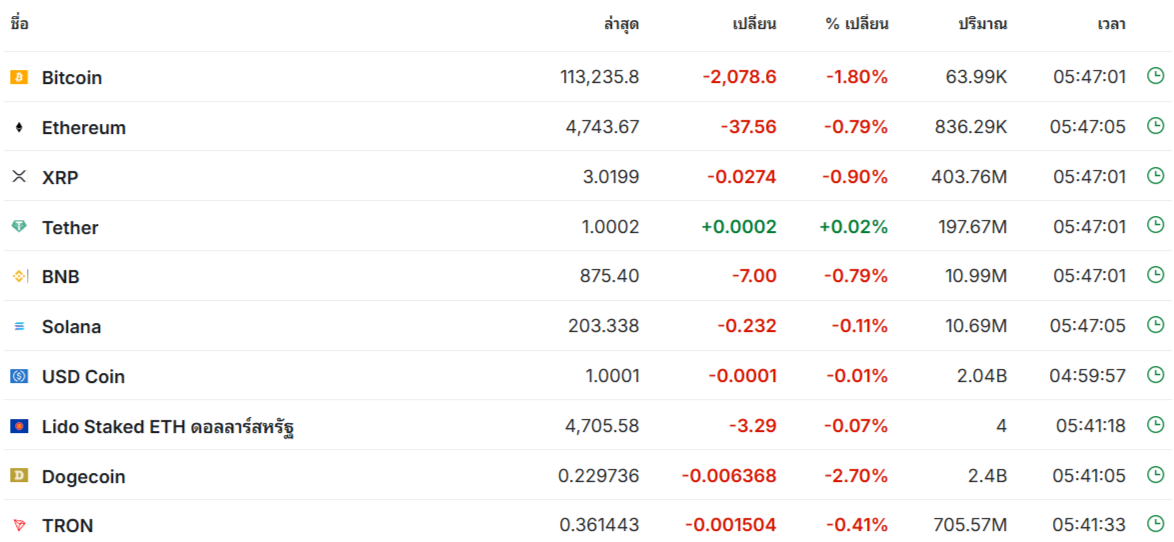Click the clock icon beside USD Coin time
The height and width of the screenshot is (542, 1174).
(x=1155, y=375)
